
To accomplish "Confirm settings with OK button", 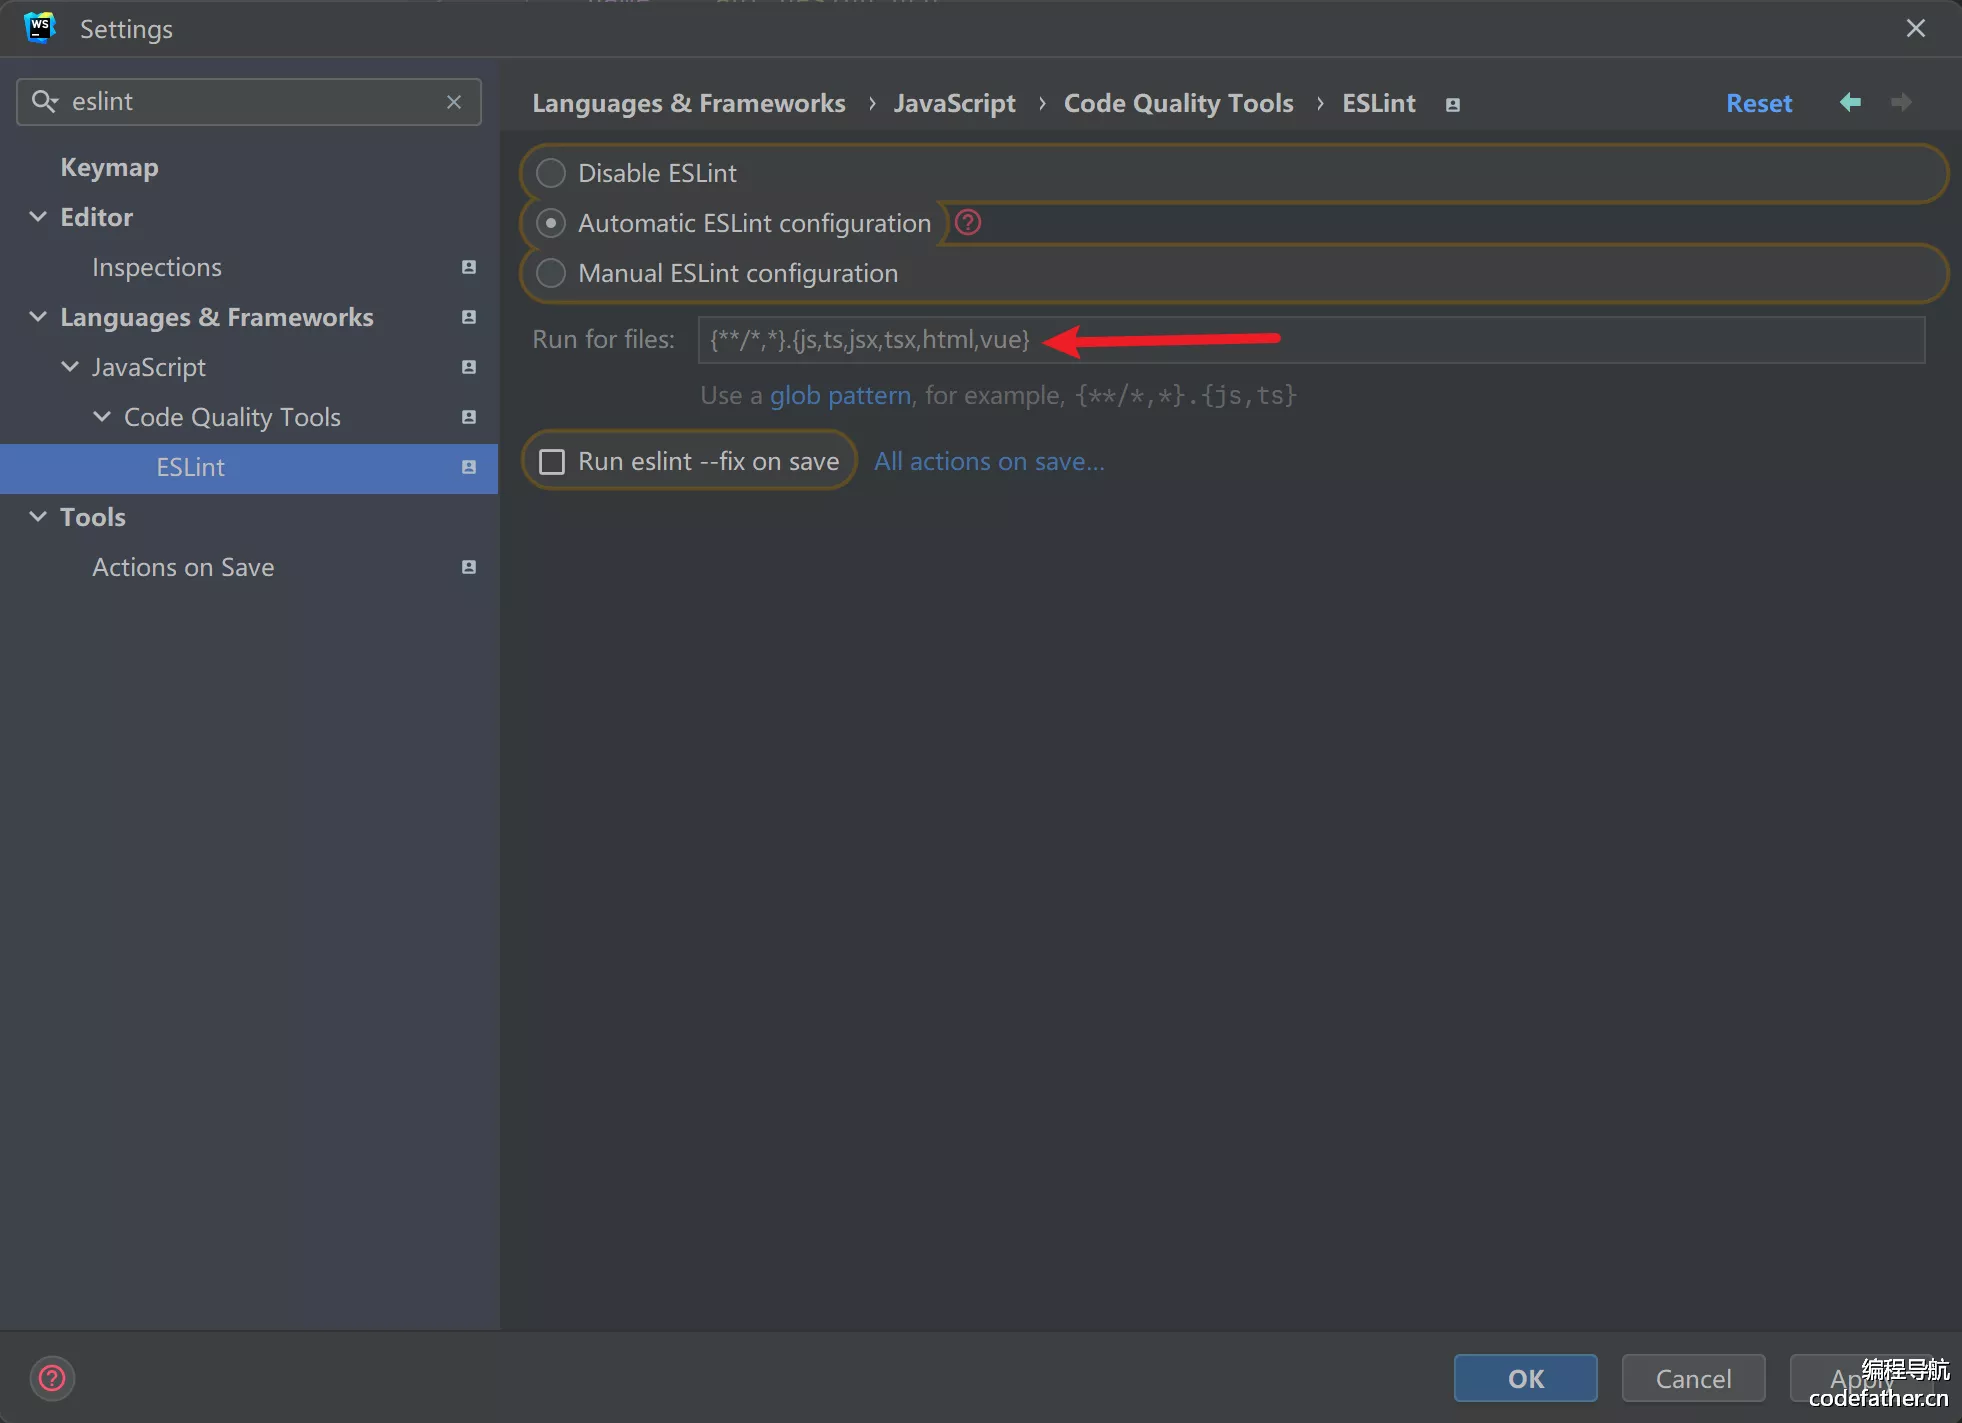I will [1525, 1378].
